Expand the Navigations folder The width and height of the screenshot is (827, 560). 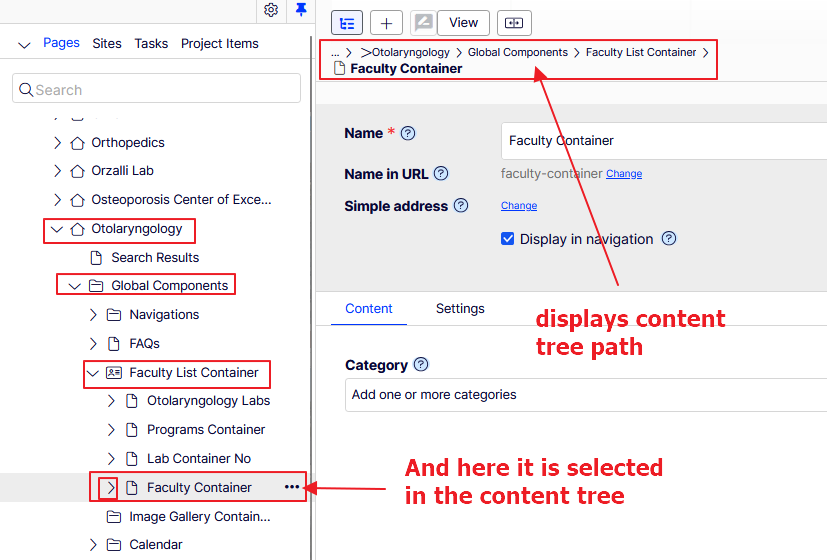click(x=93, y=315)
